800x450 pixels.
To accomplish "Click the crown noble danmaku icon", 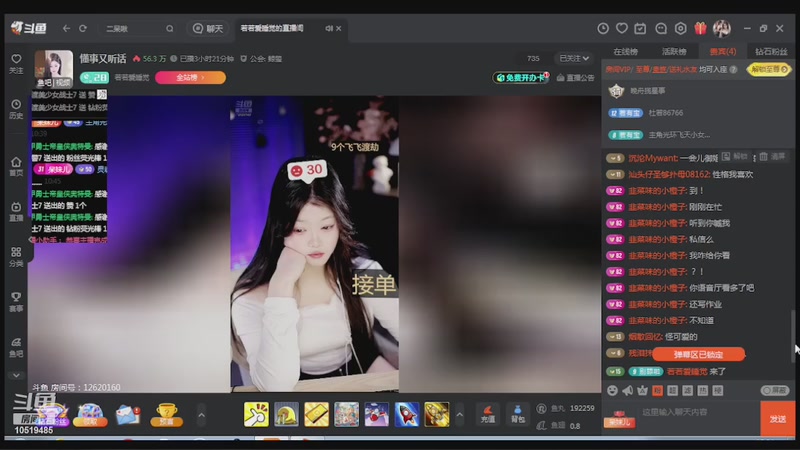I will [x=642, y=390].
